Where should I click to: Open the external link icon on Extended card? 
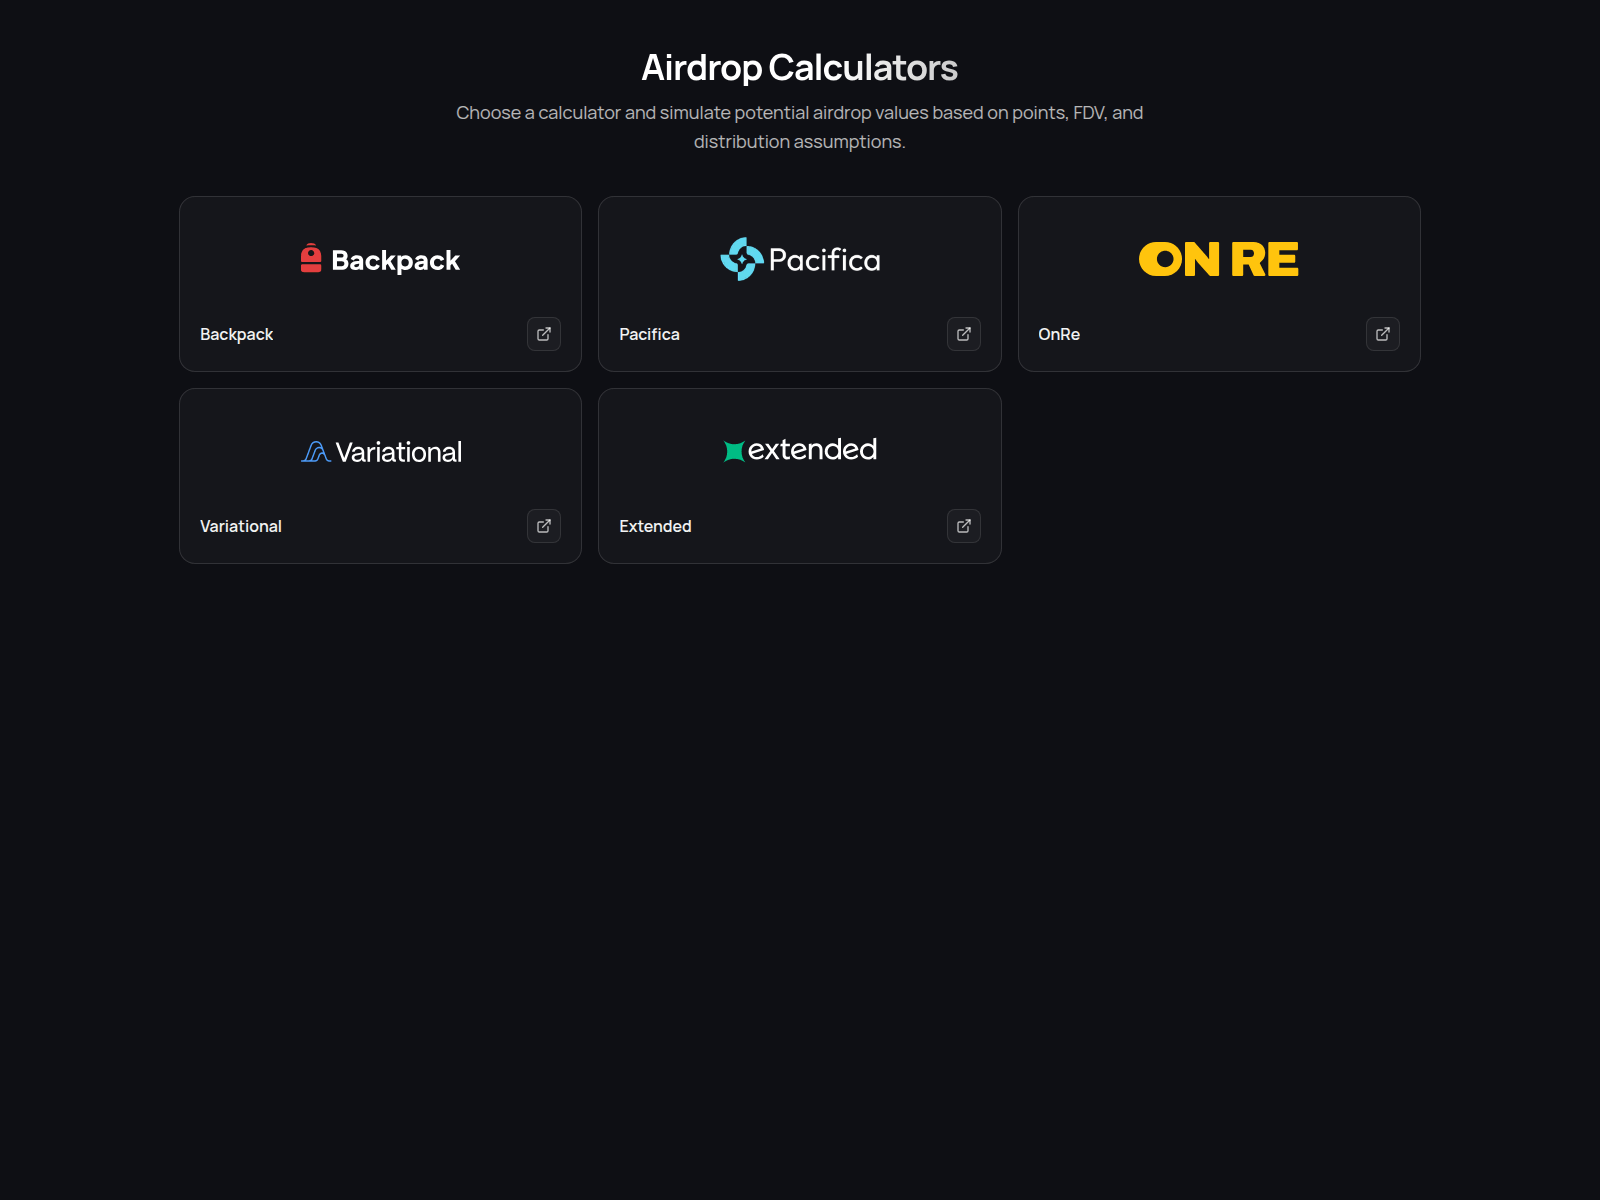[x=963, y=526]
